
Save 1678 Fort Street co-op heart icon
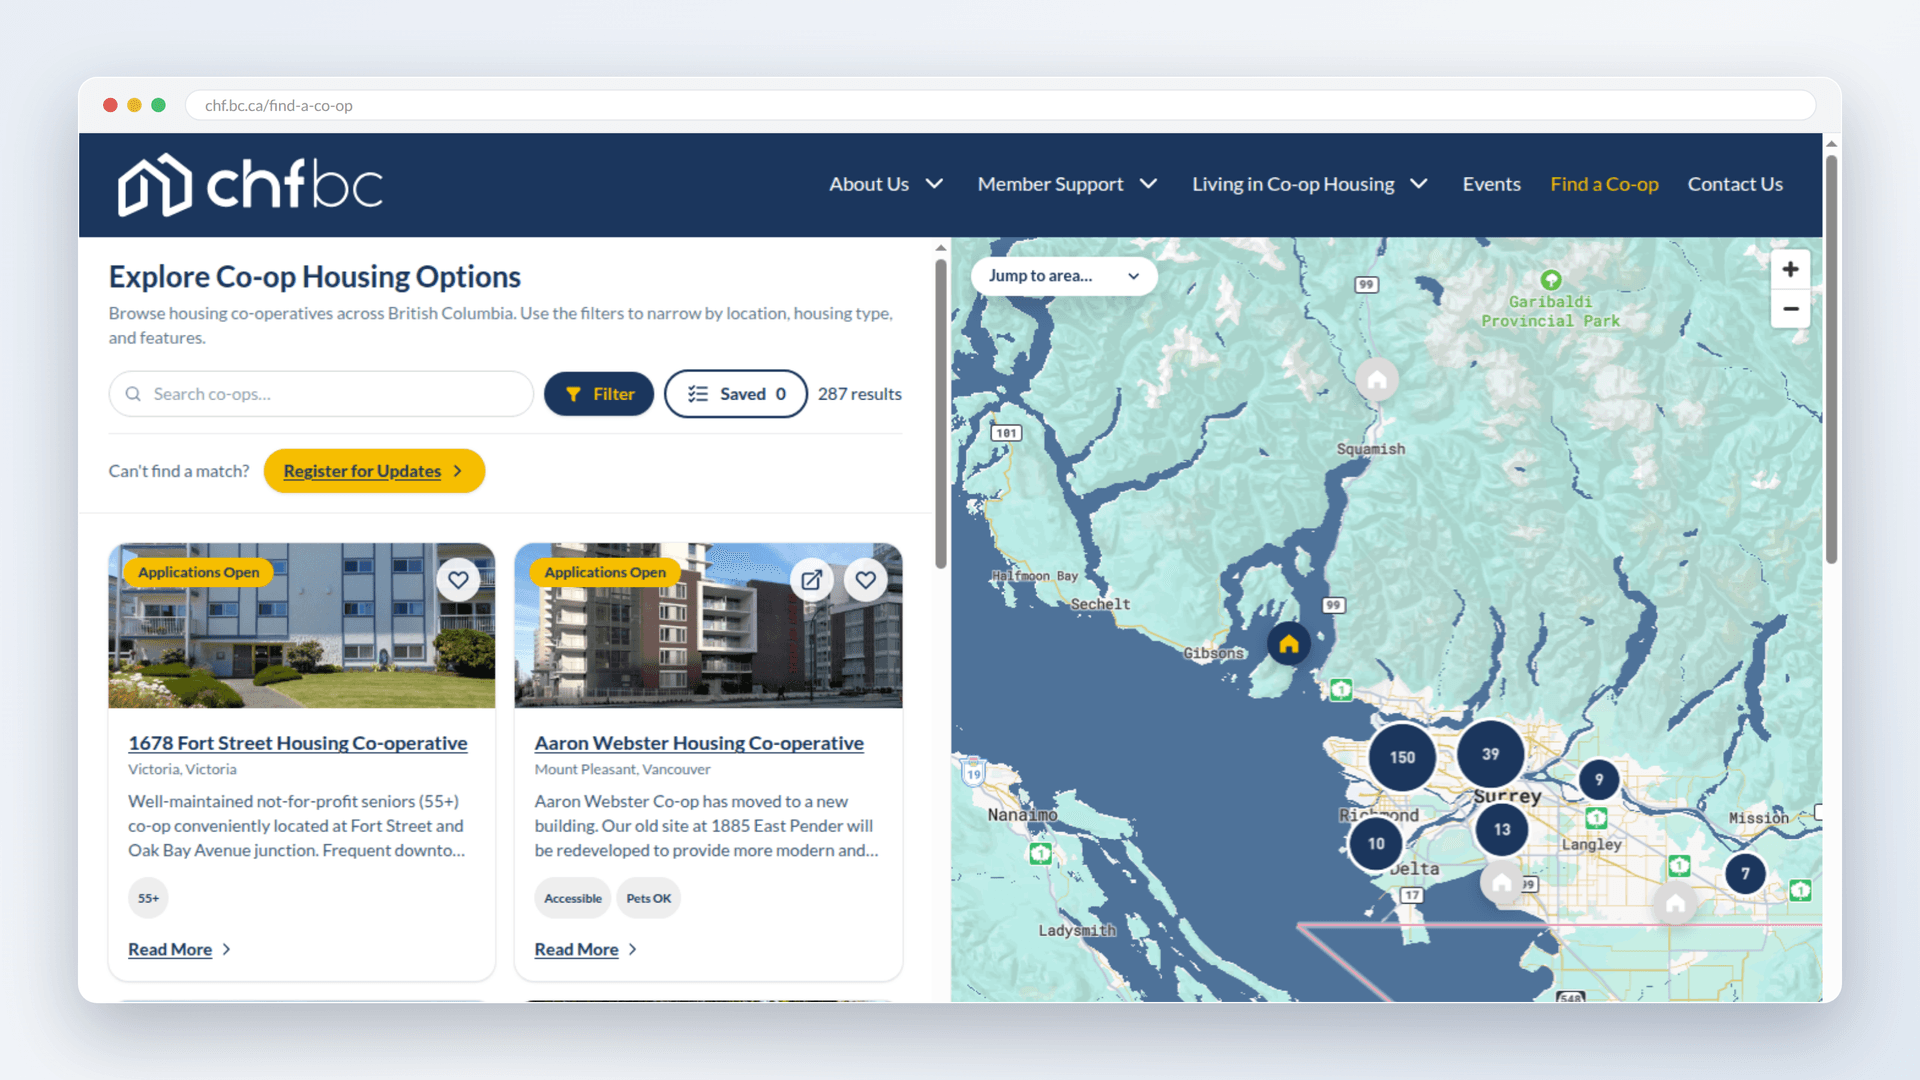click(458, 580)
